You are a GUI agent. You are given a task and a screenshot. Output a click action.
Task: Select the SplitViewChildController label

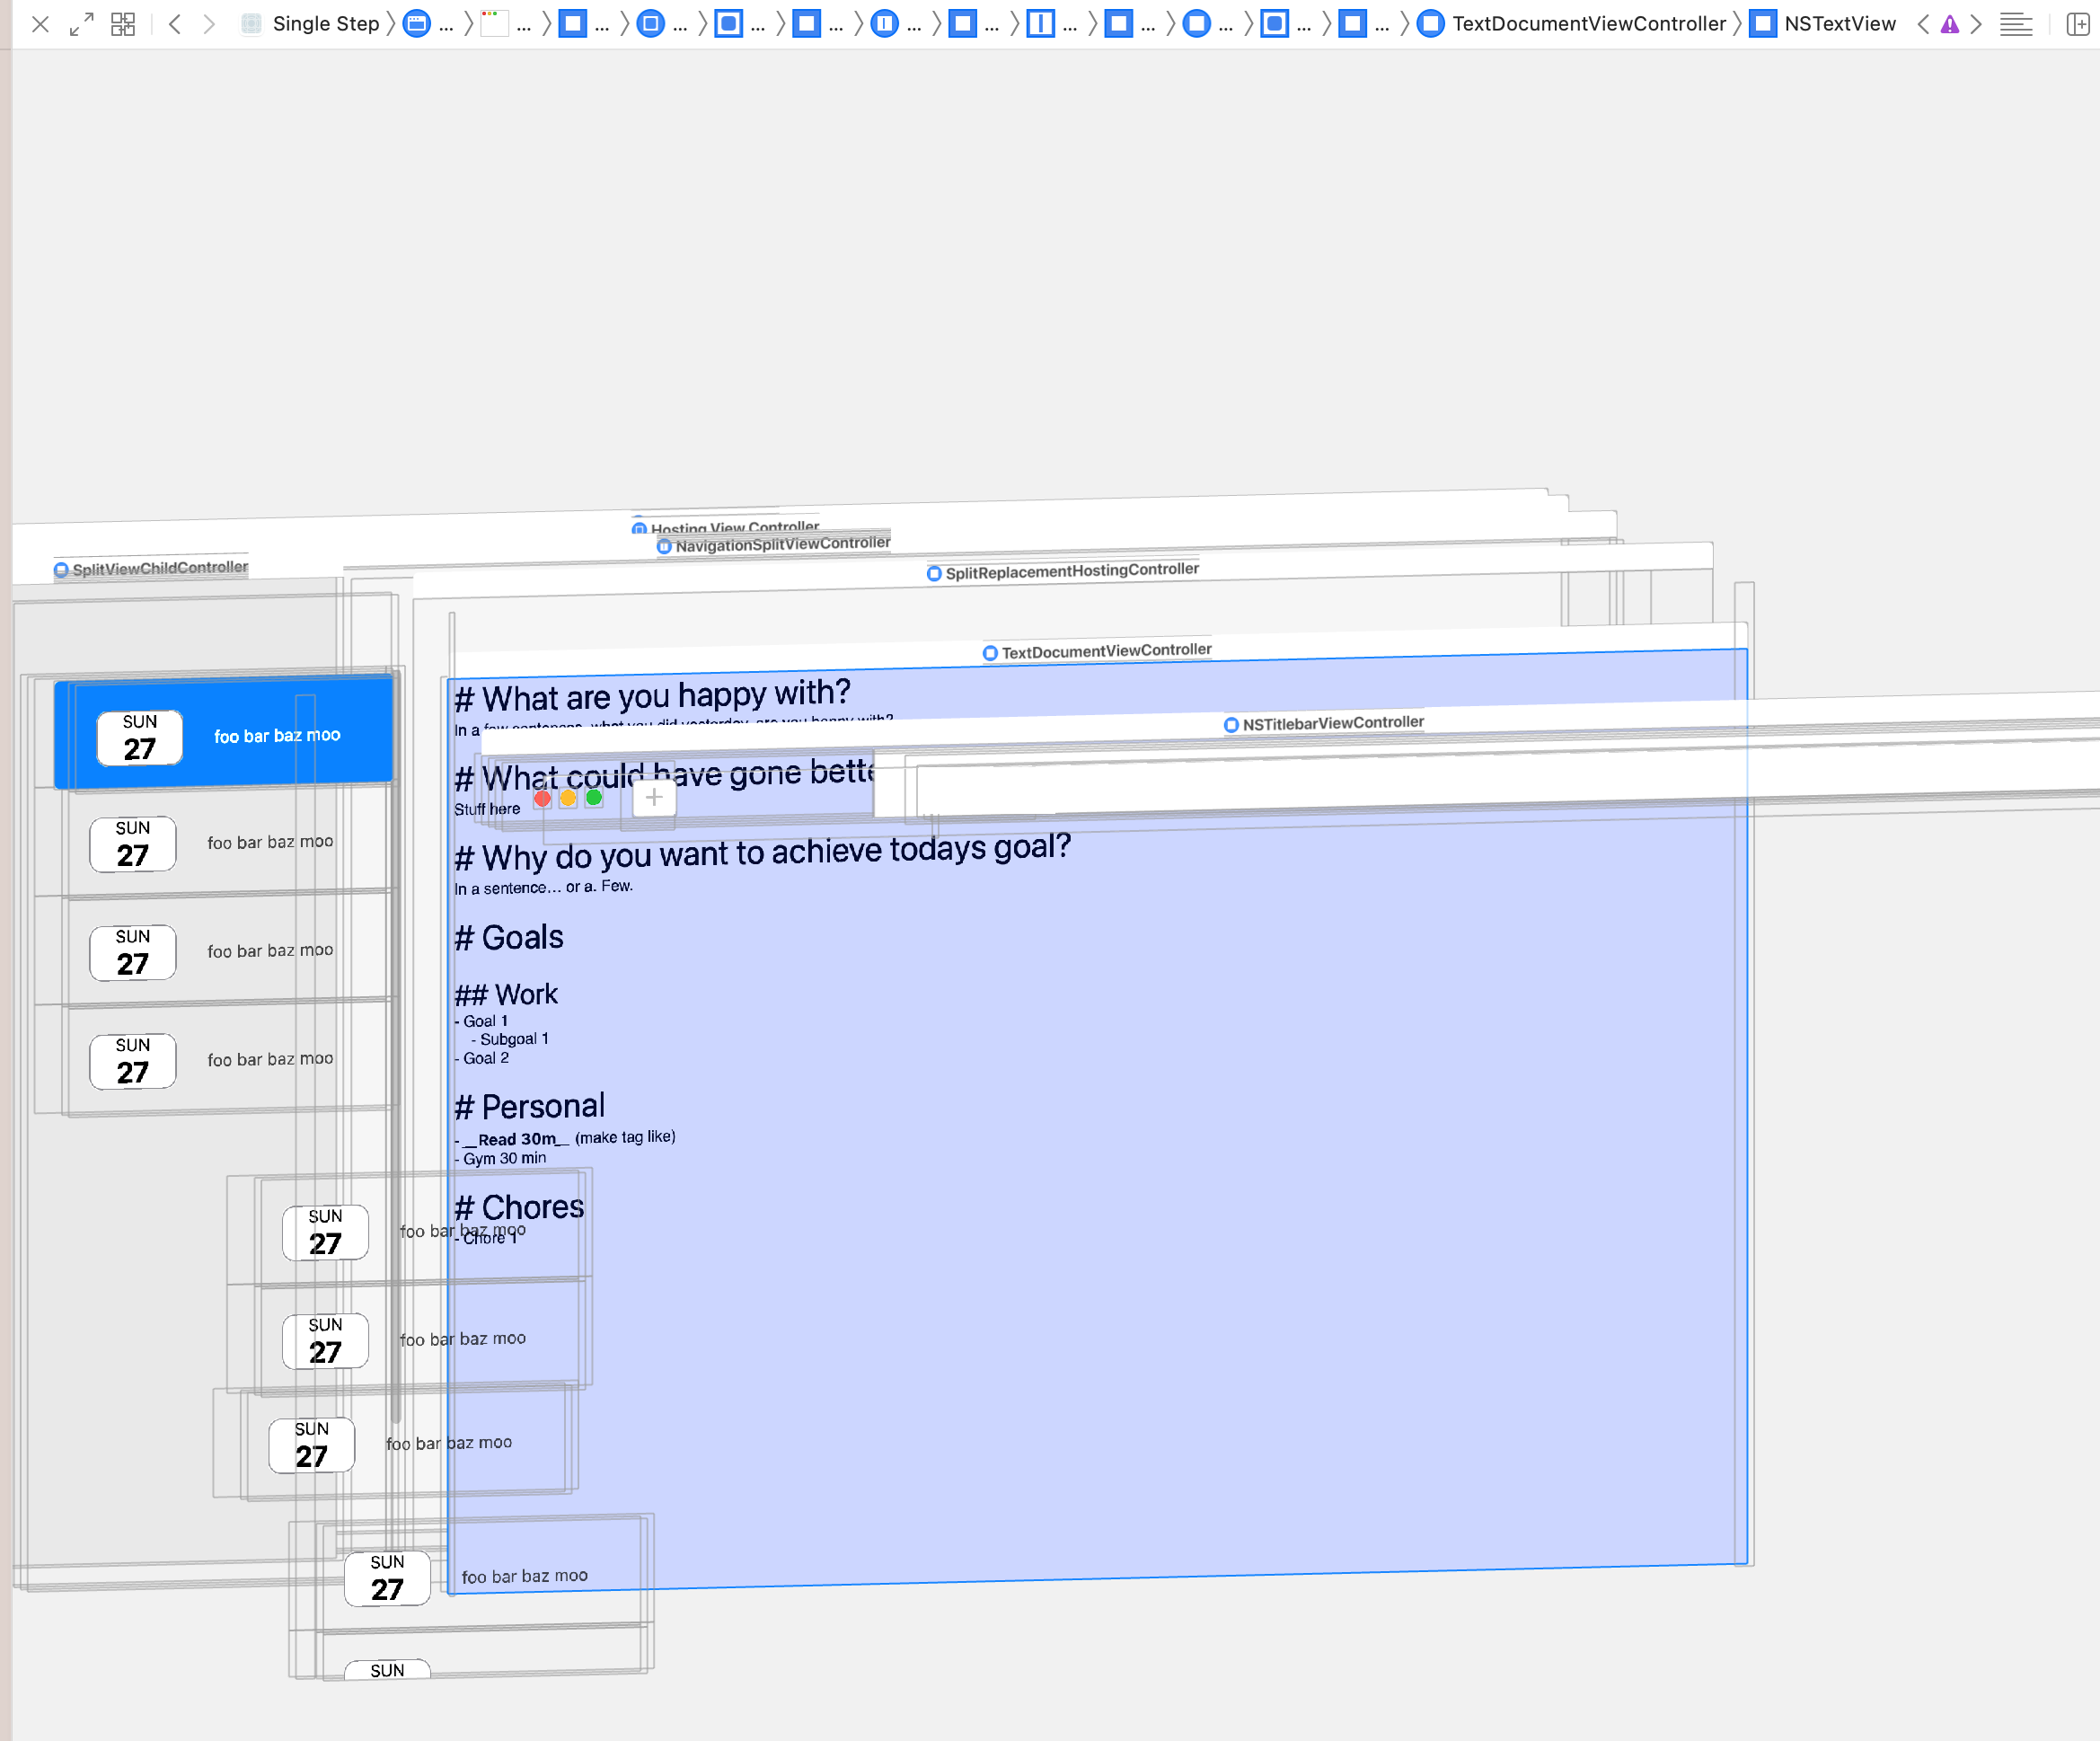159,568
